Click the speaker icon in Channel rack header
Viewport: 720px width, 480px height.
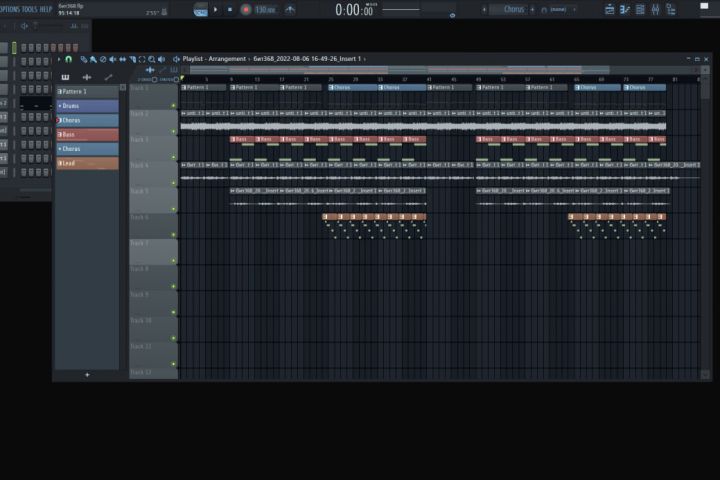(x=24, y=27)
